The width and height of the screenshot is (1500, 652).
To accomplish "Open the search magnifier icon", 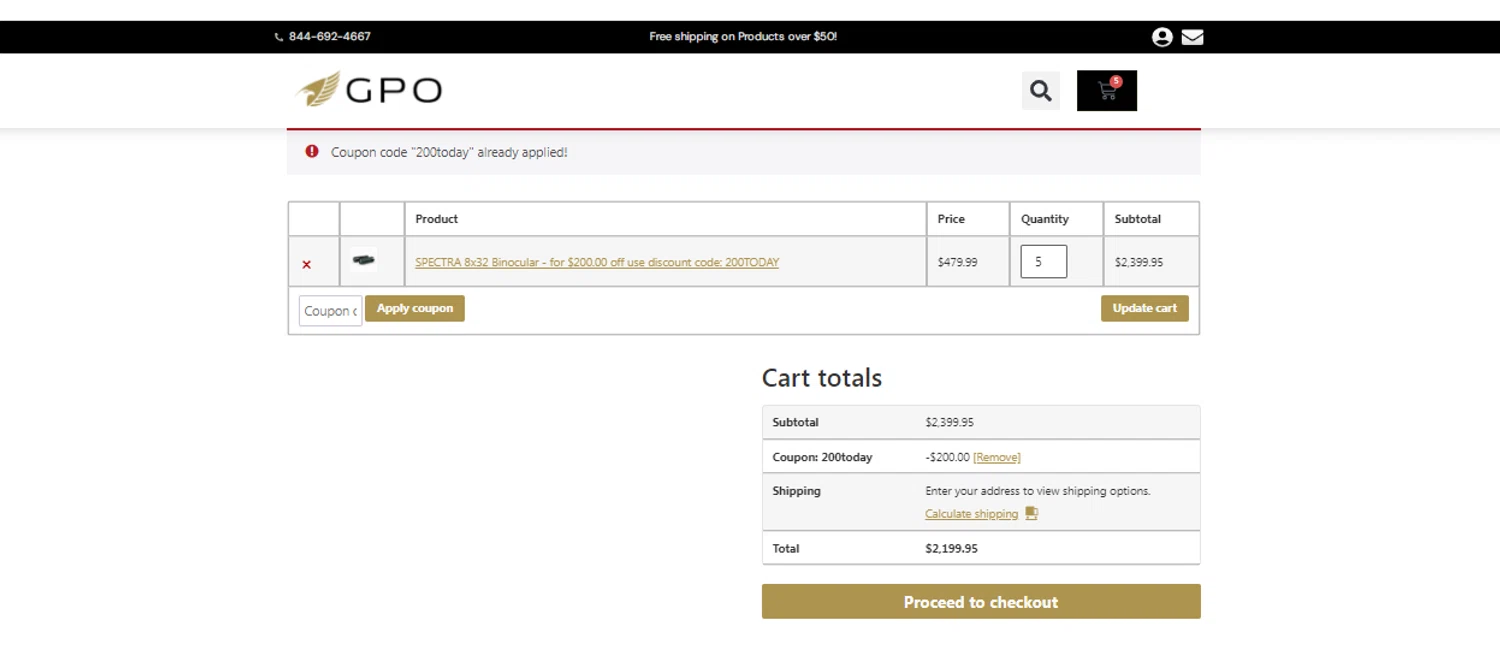I will (1041, 91).
